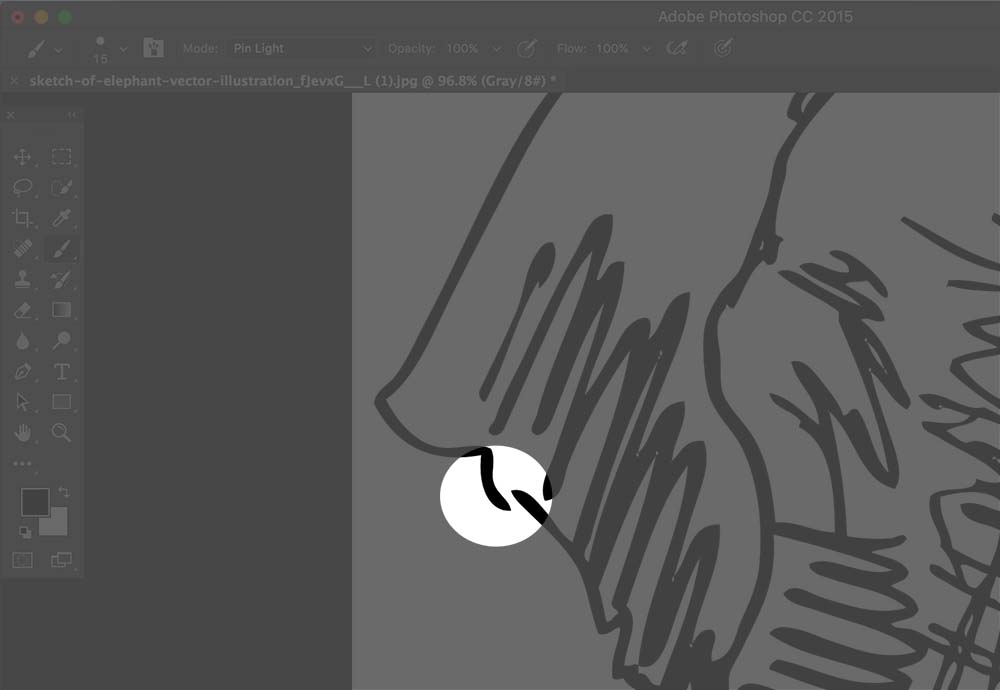Open the Pin Light mode dropdown
The image size is (1000, 690).
click(x=300, y=48)
